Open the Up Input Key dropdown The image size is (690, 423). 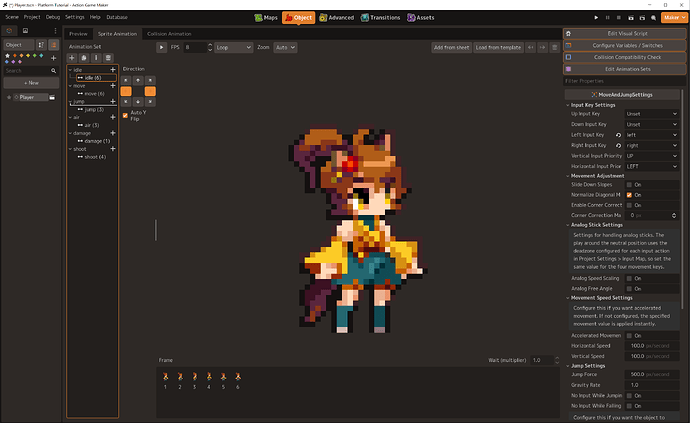click(x=652, y=114)
